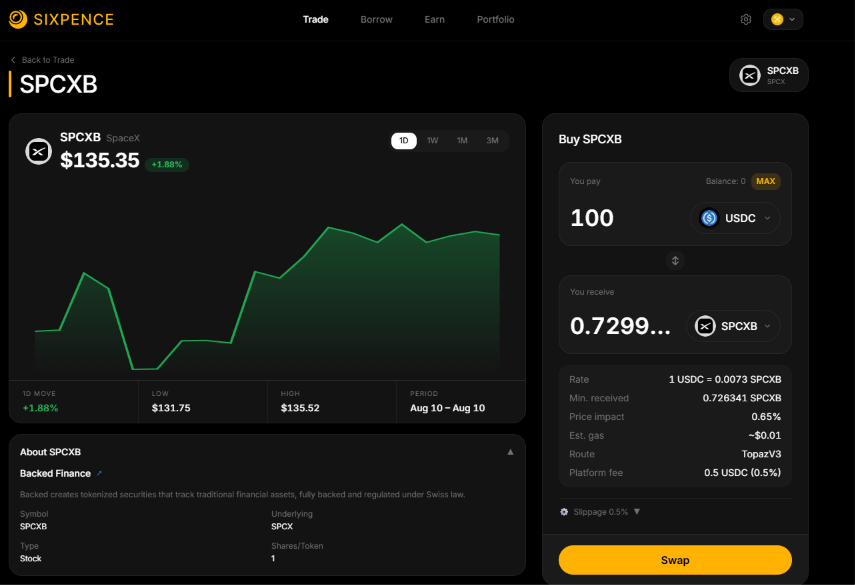855x585 pixels.
Task: Click the You pay amount field showing 100
Action: (592, 218)
